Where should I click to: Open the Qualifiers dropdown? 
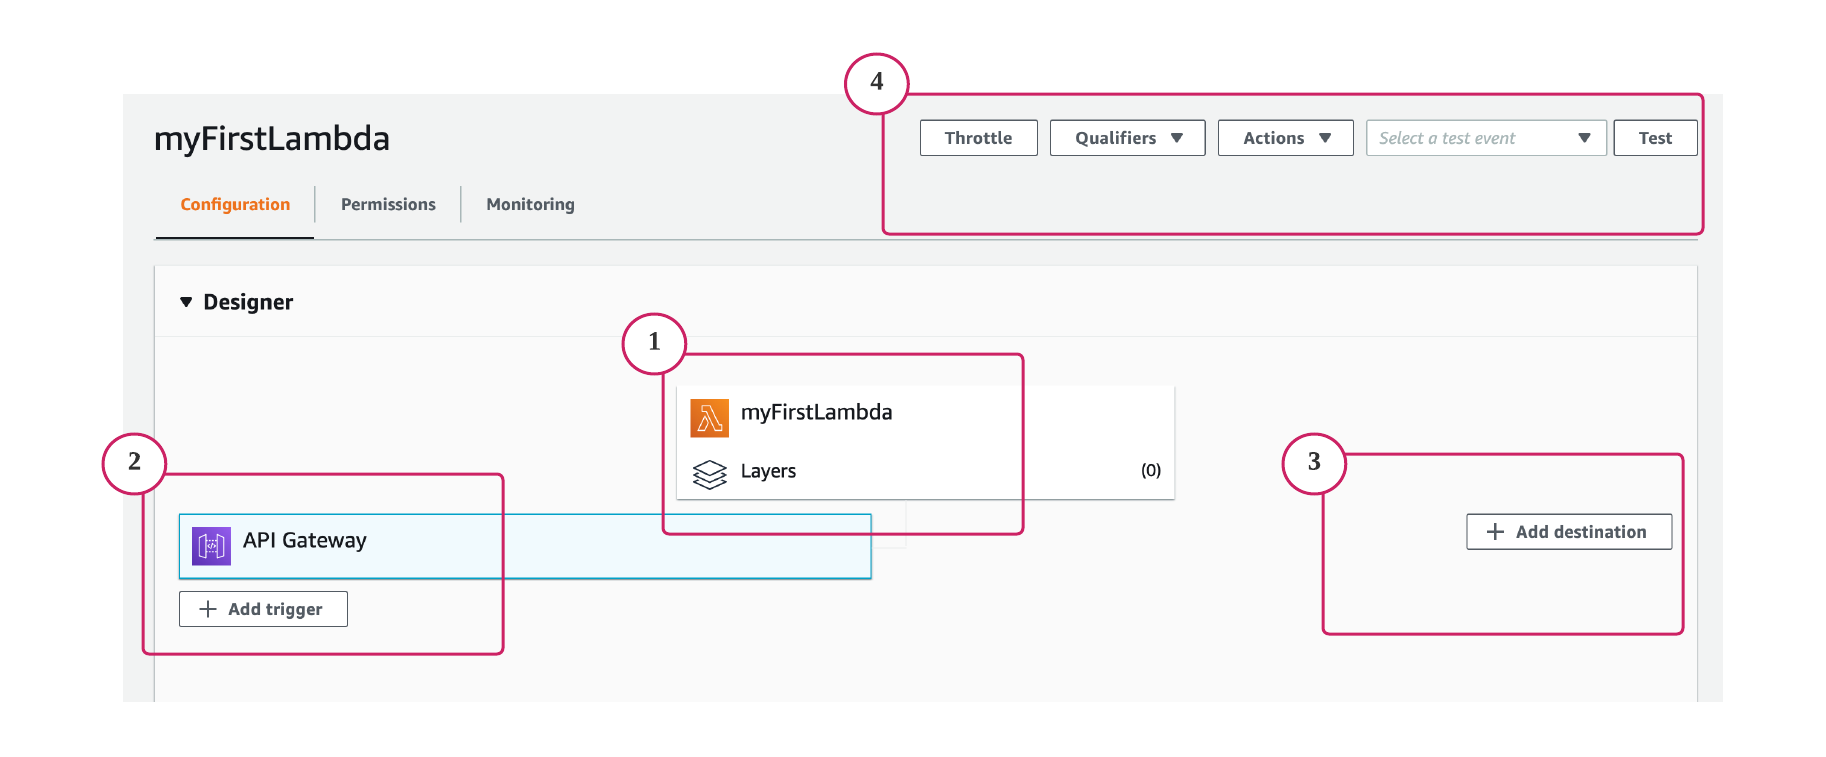pos(1127,138)
